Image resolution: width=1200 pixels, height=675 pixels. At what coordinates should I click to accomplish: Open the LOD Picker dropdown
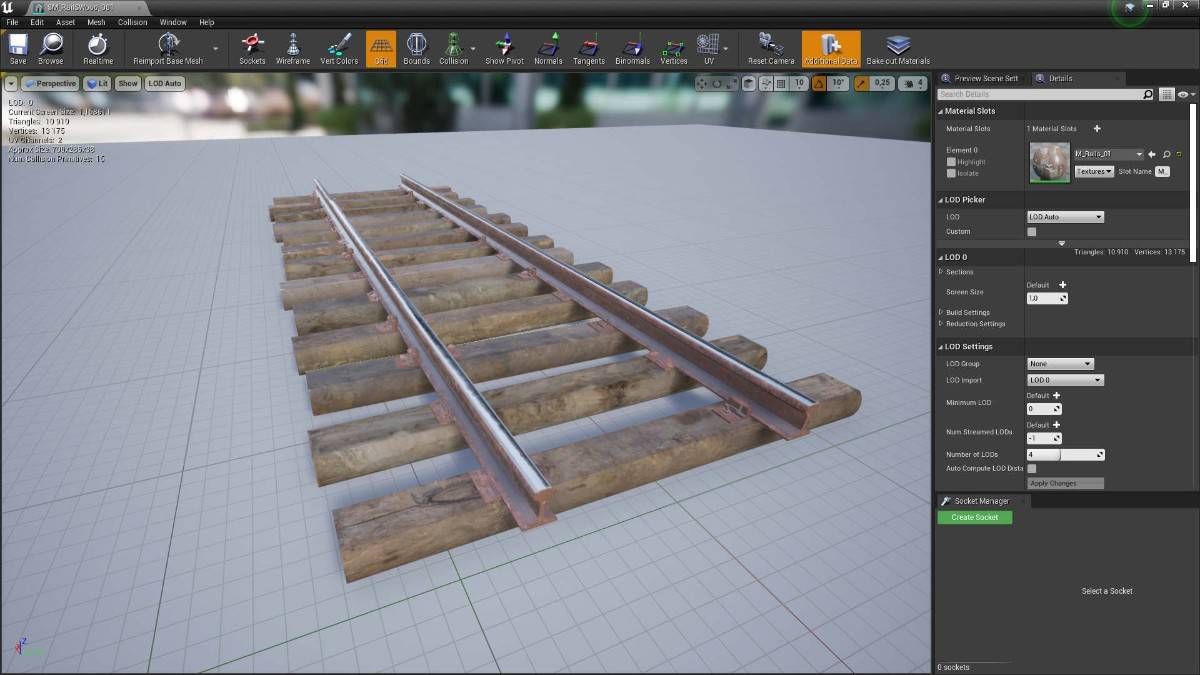tap(1065, 217)
